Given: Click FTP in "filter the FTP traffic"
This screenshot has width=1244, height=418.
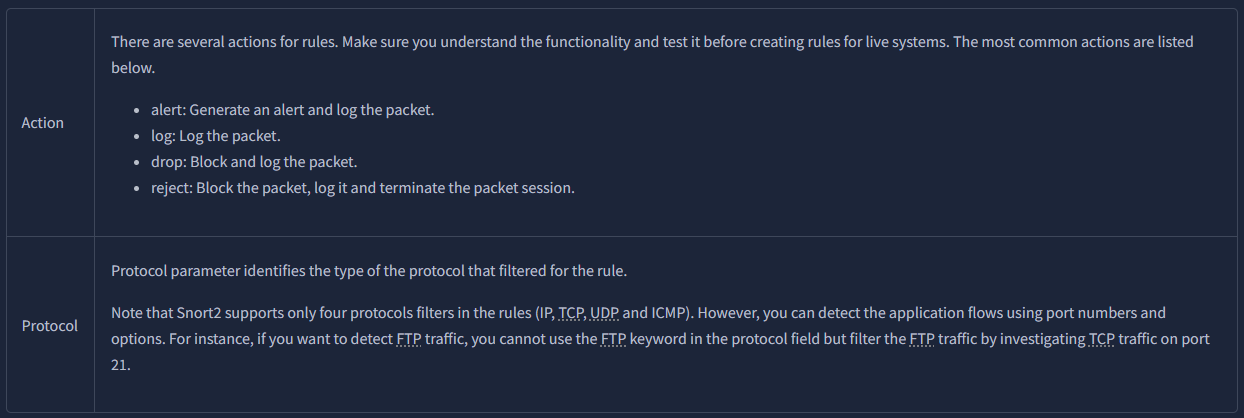Looking at the screenshot, I should click(x=922, y=339).
